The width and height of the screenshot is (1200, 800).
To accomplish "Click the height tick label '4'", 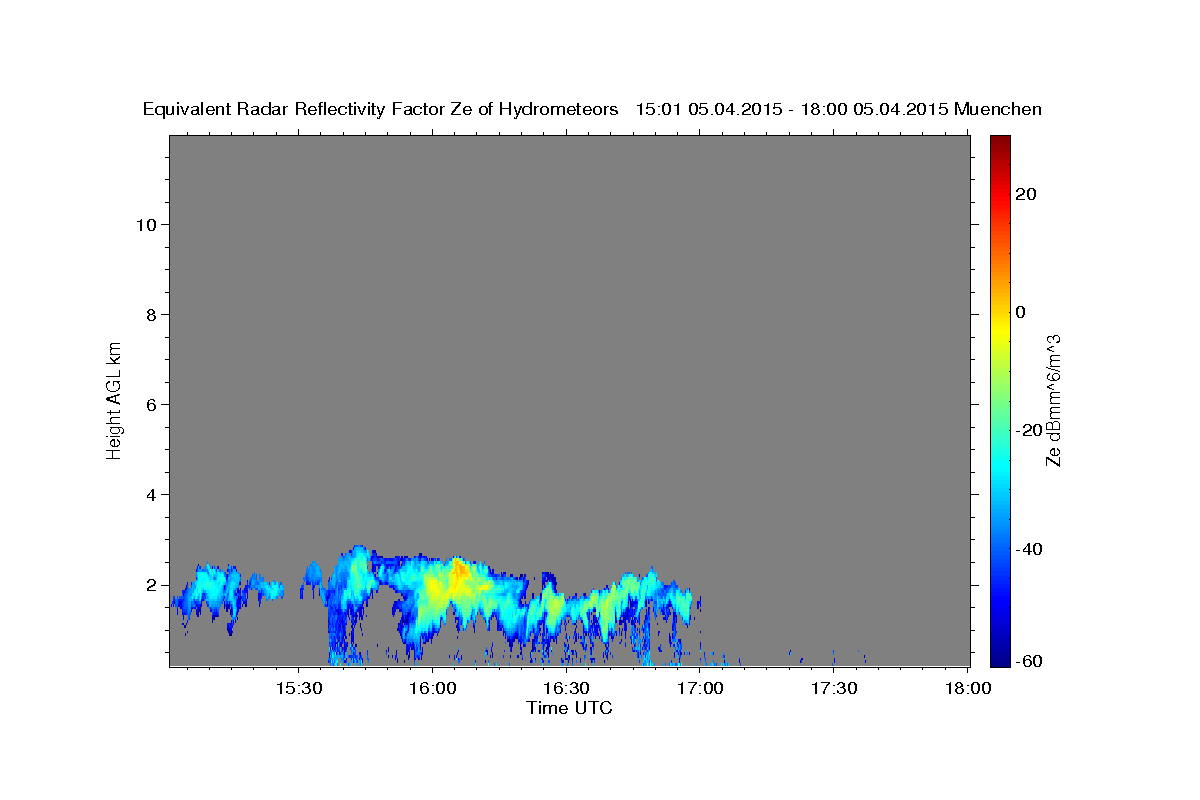I will 151,495.
